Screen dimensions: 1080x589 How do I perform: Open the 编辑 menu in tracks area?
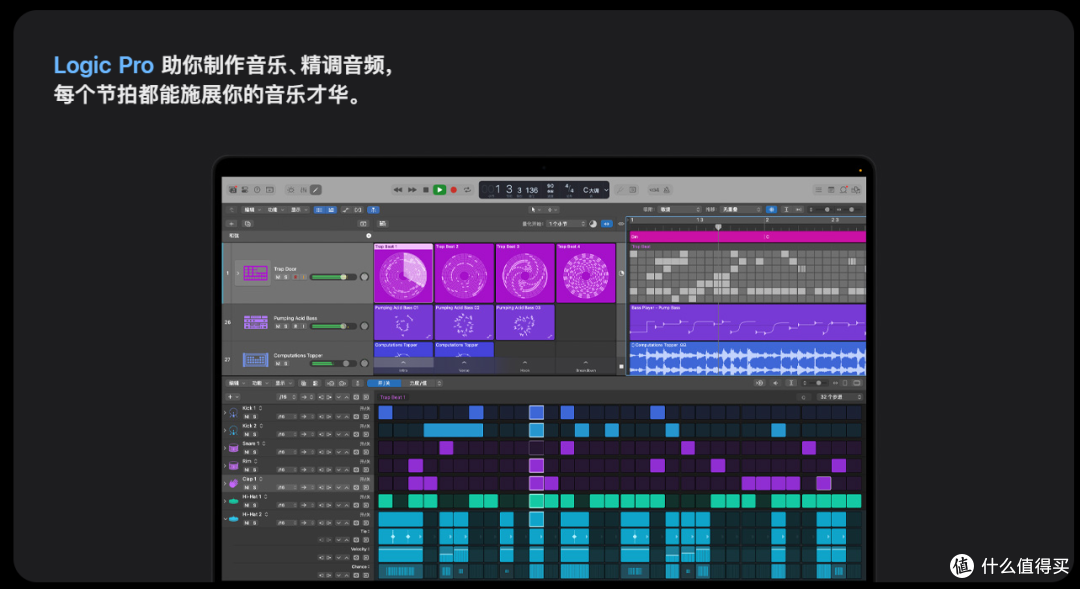point(251,209)
